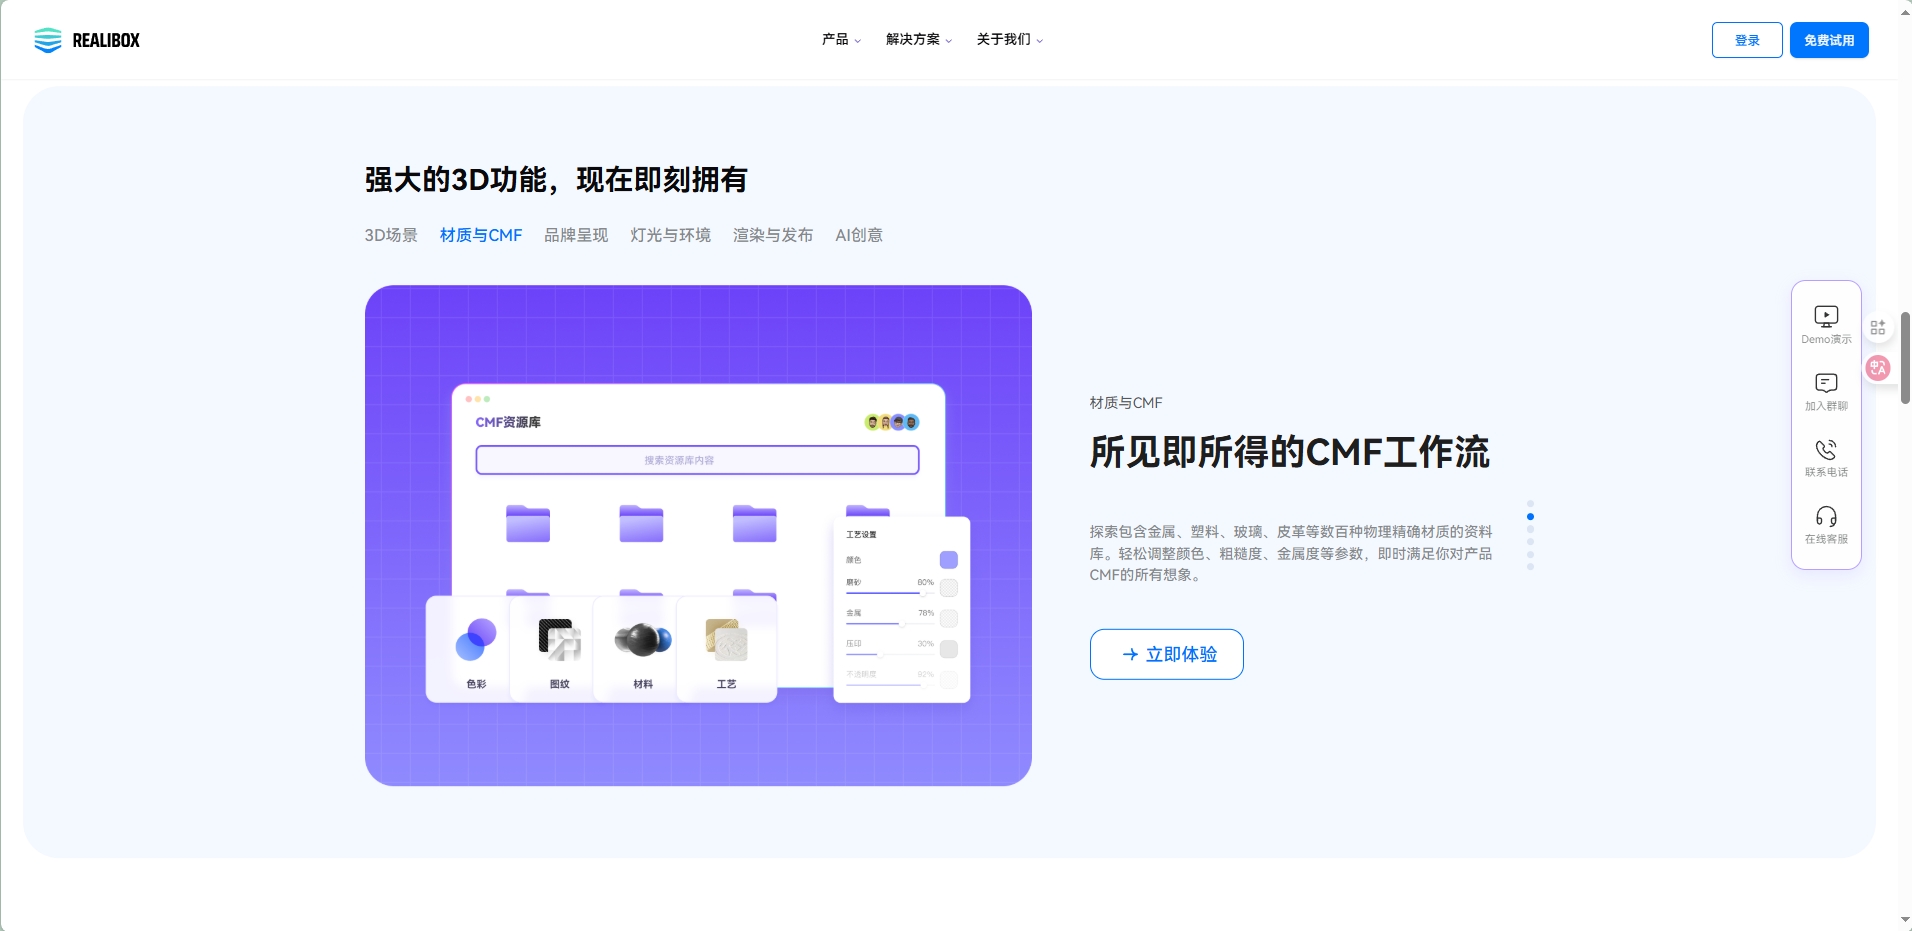Click the 材料 spheres card icon
The width and height of the screenshot is (1912, 931).
642,641
